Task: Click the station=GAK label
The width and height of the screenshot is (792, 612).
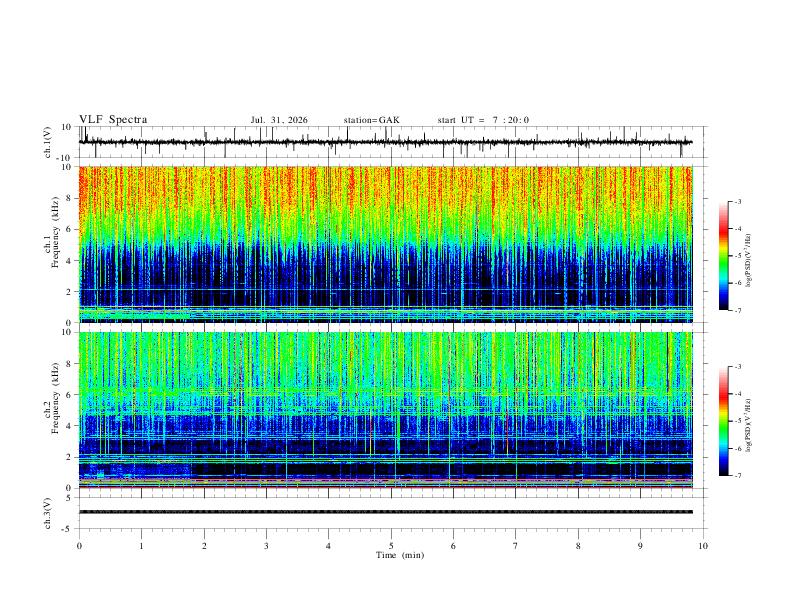Action: point(371,120)
